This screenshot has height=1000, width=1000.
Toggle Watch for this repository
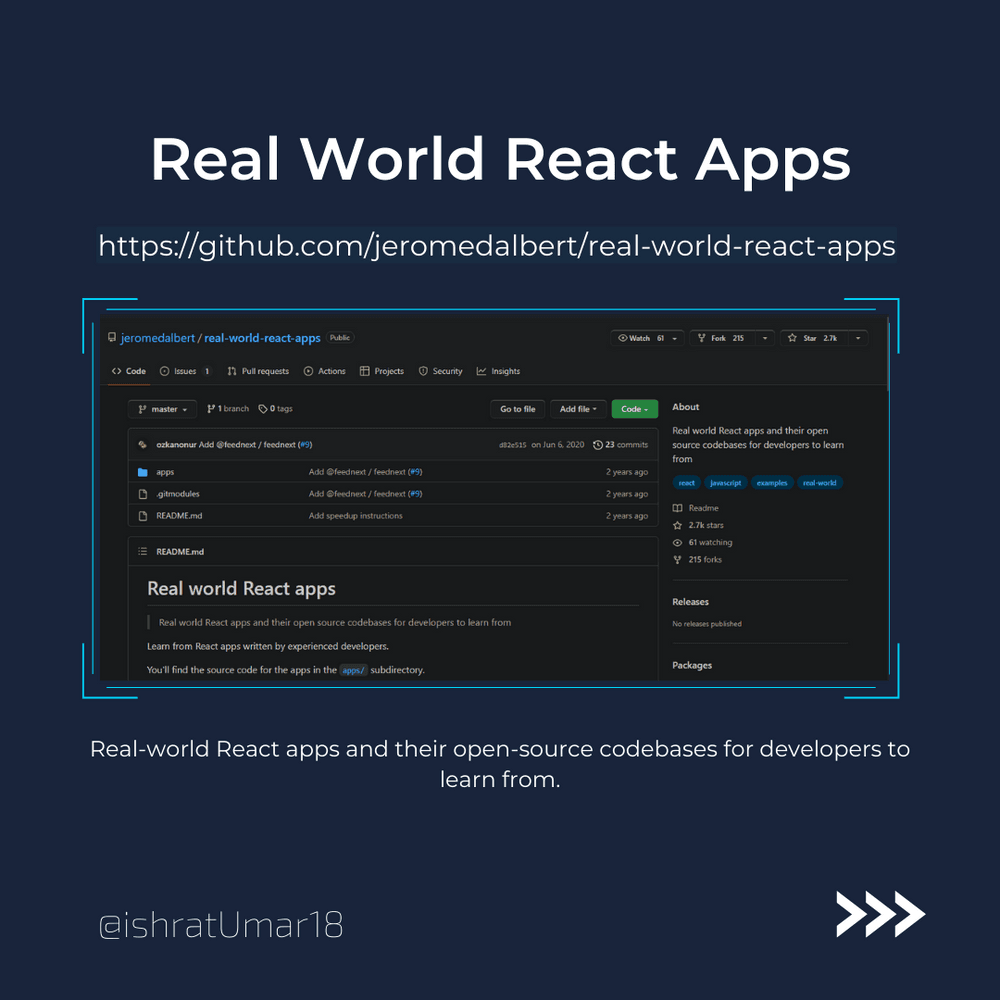(x=640, y=339)
